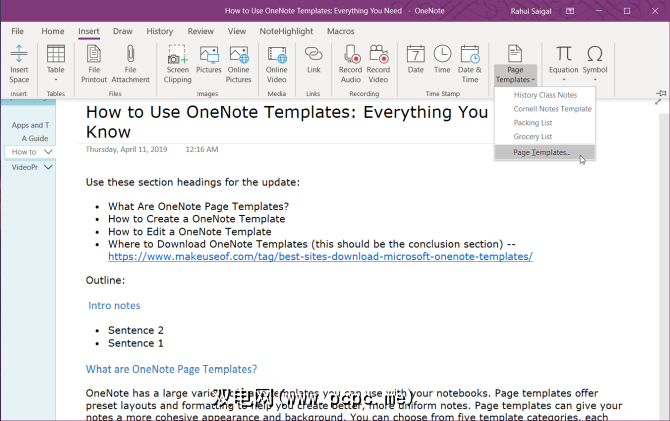Viewport: 670px width, 421px height.
Task: Switch to the Home tab
Action: pyautogui.click(x=53, y=31)
